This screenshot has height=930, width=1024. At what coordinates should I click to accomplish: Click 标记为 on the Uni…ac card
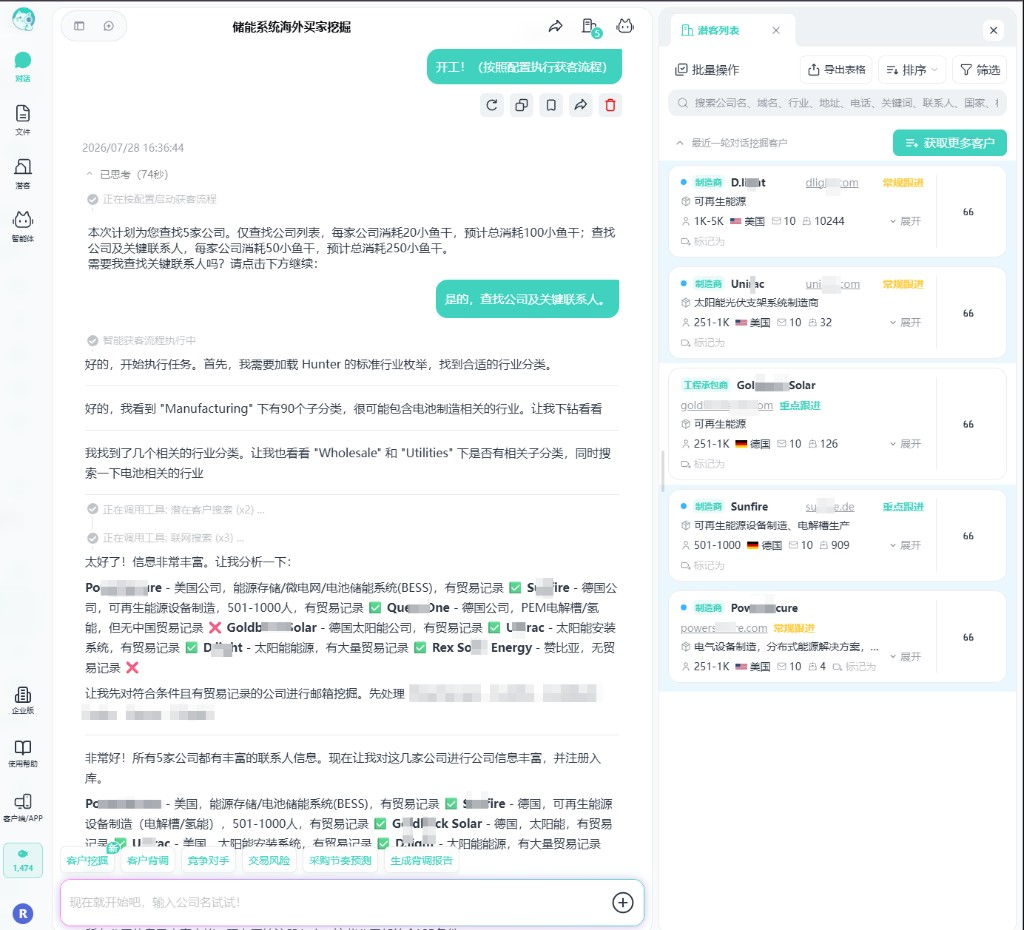click(703, 343)
